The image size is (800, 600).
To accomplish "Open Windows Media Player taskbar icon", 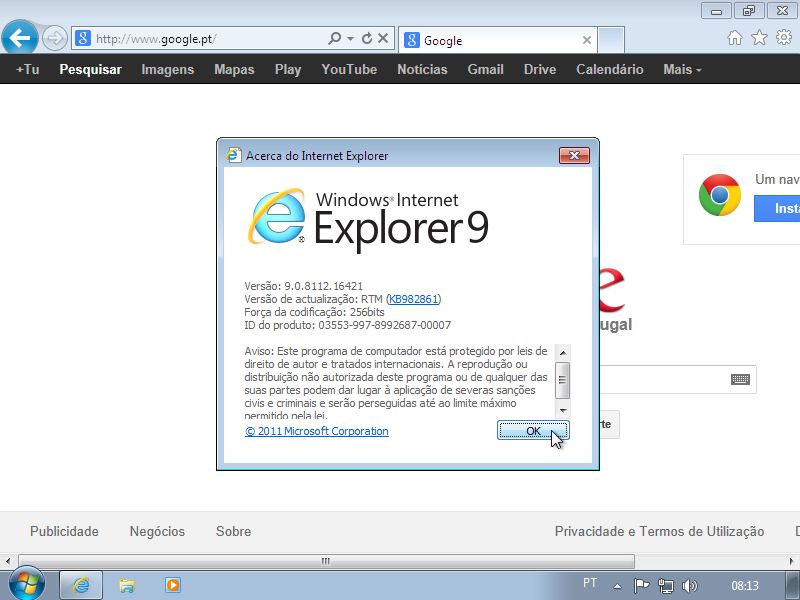I will point(172,585).
